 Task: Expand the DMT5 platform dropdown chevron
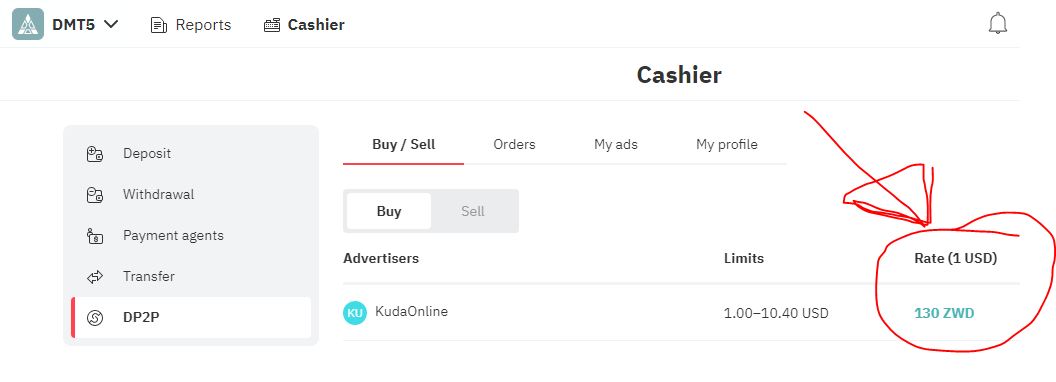click(112, 24)
